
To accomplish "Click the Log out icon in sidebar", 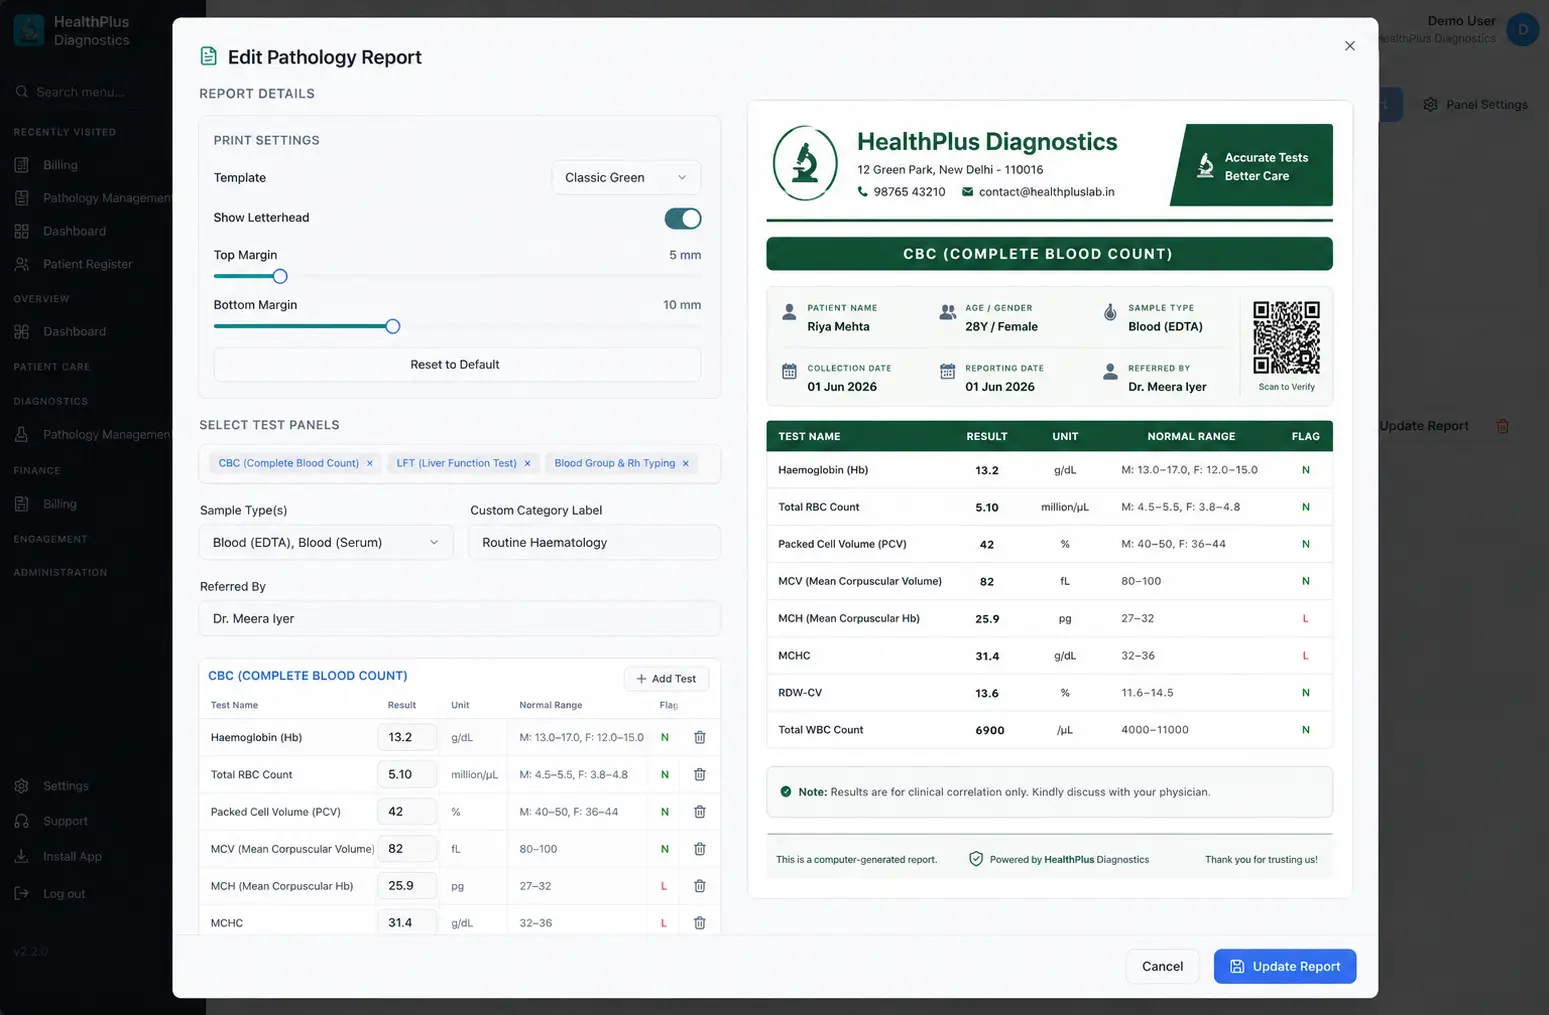I will coord(22,893).
